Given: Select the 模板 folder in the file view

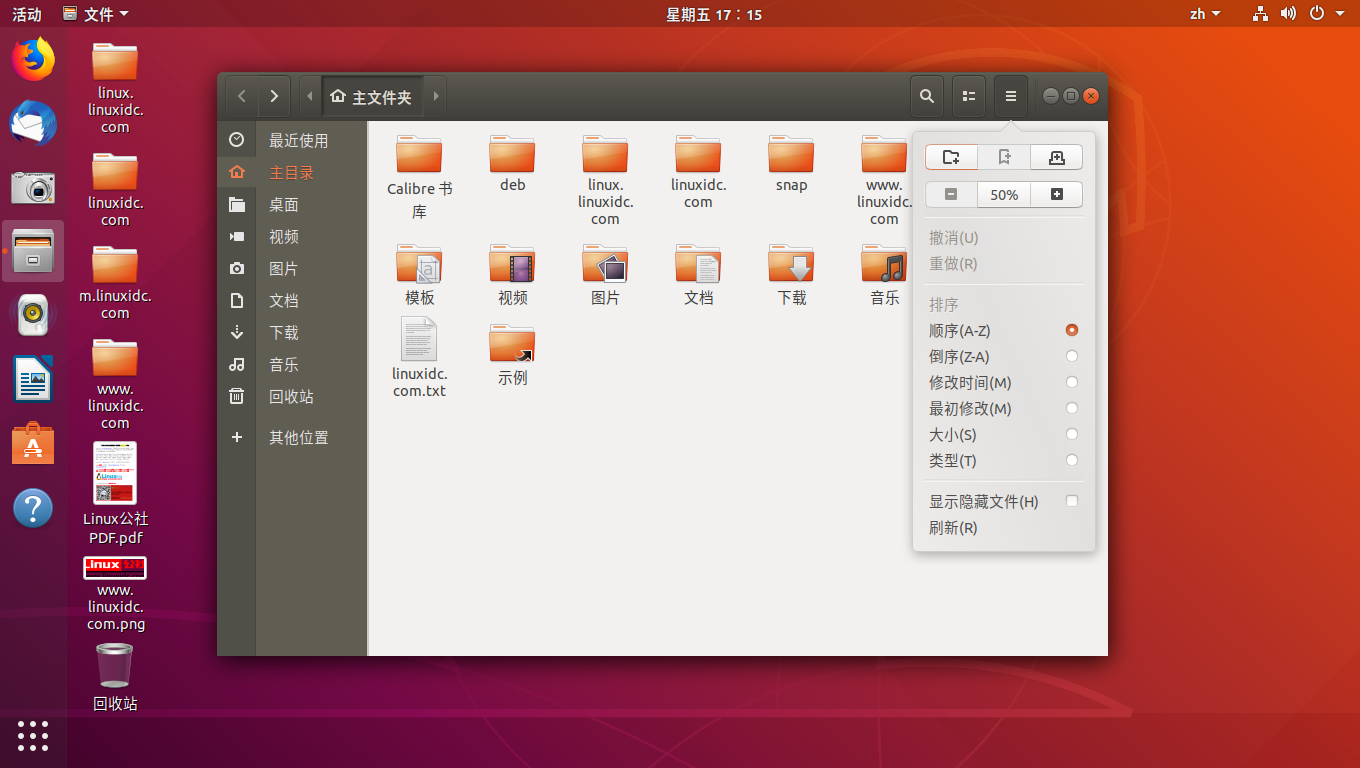Looking at the screenshot, I should coord(419,274).
